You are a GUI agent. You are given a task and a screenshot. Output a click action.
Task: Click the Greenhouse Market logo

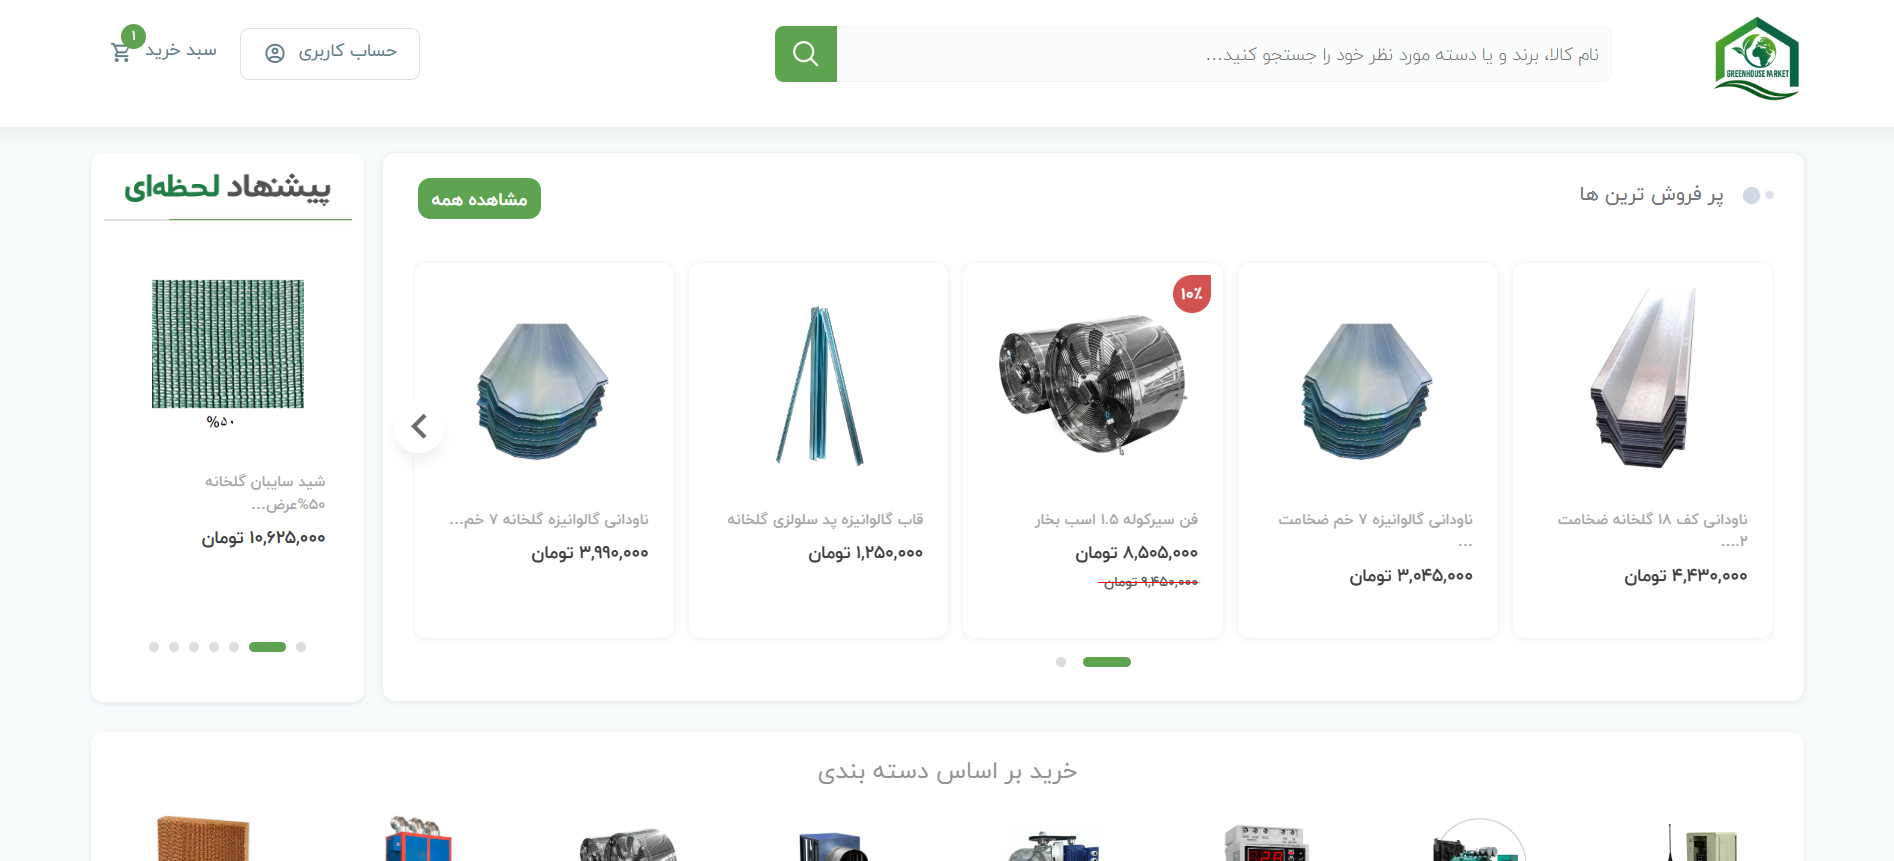tap(1757, 58)
